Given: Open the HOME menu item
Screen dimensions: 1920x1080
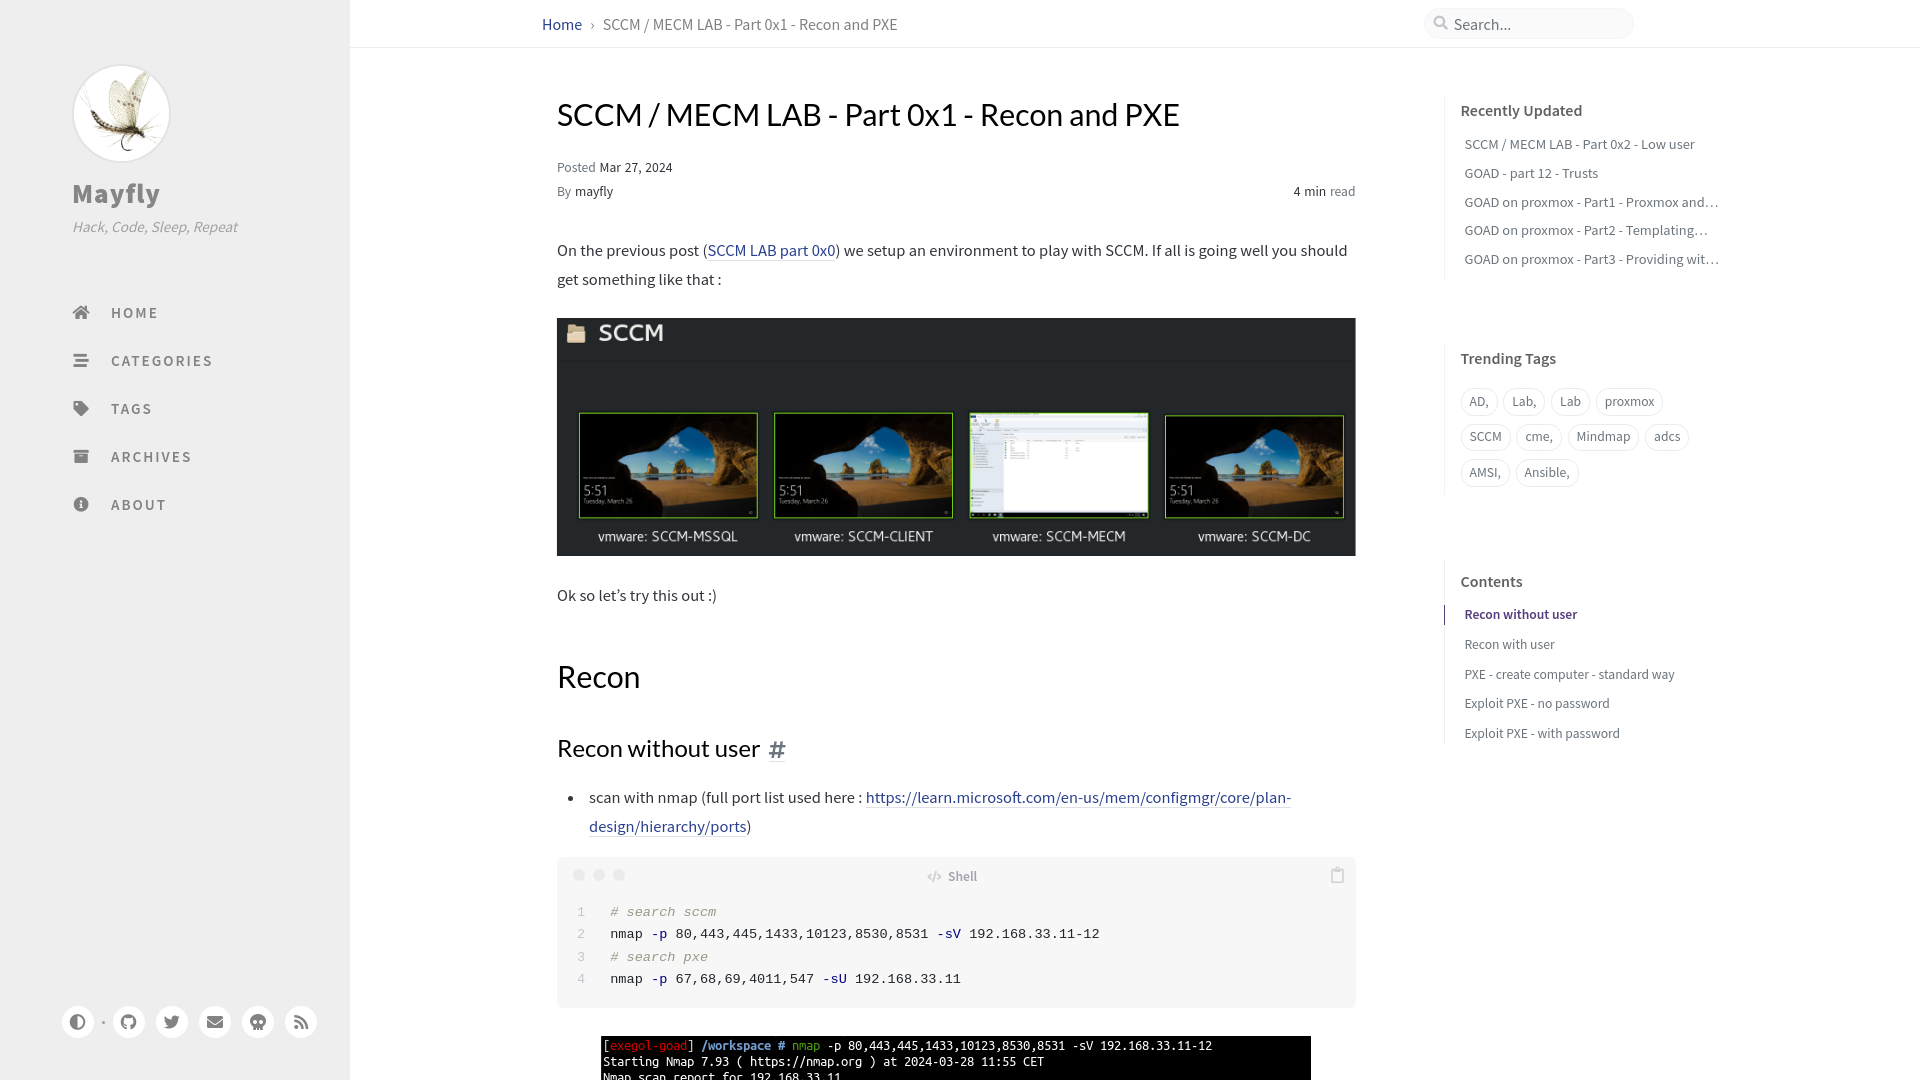Looking at the screenshot, I should coord(134,313).
